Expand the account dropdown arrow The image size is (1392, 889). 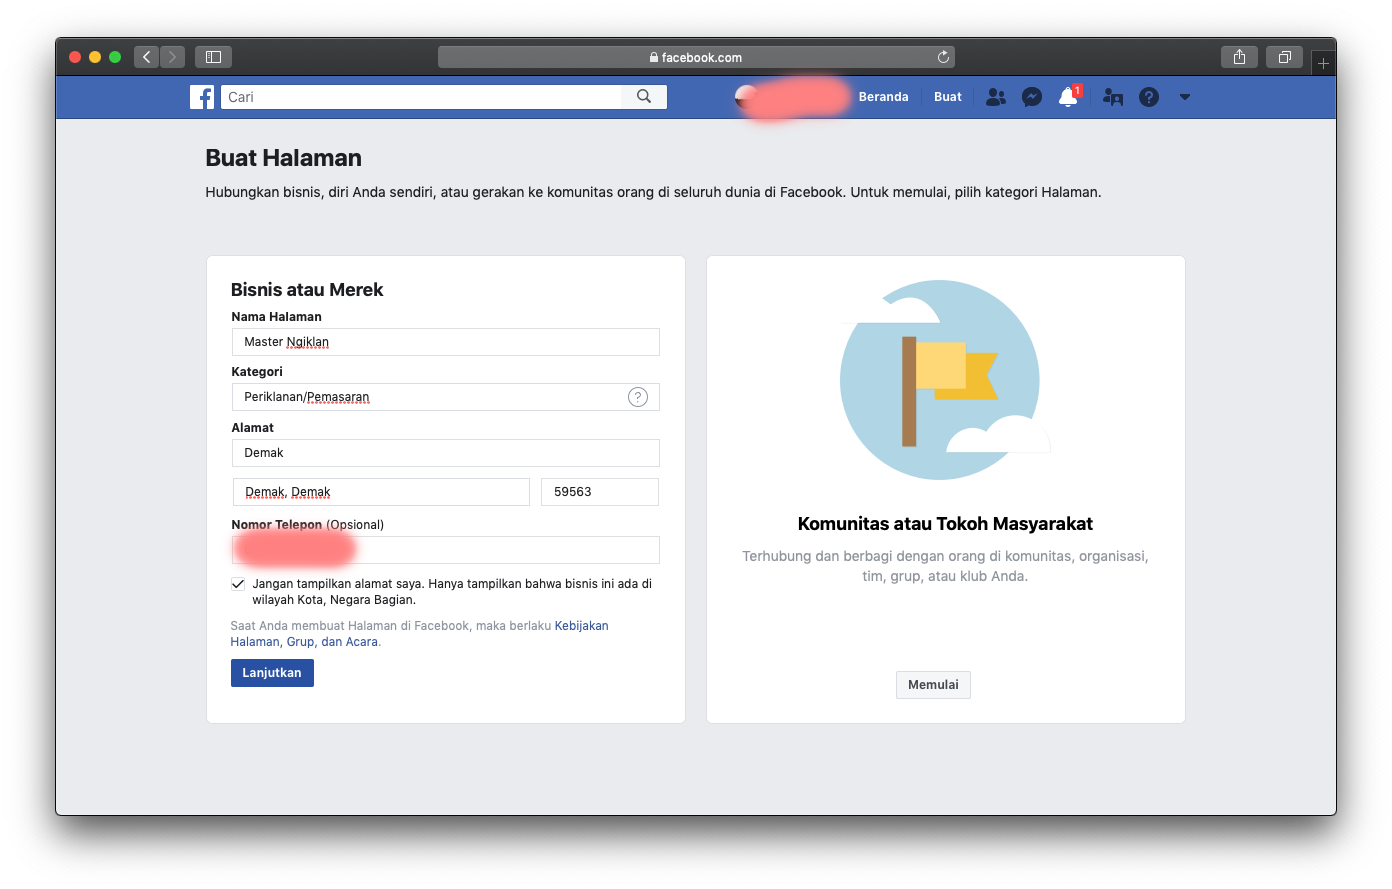[1185, 97]
